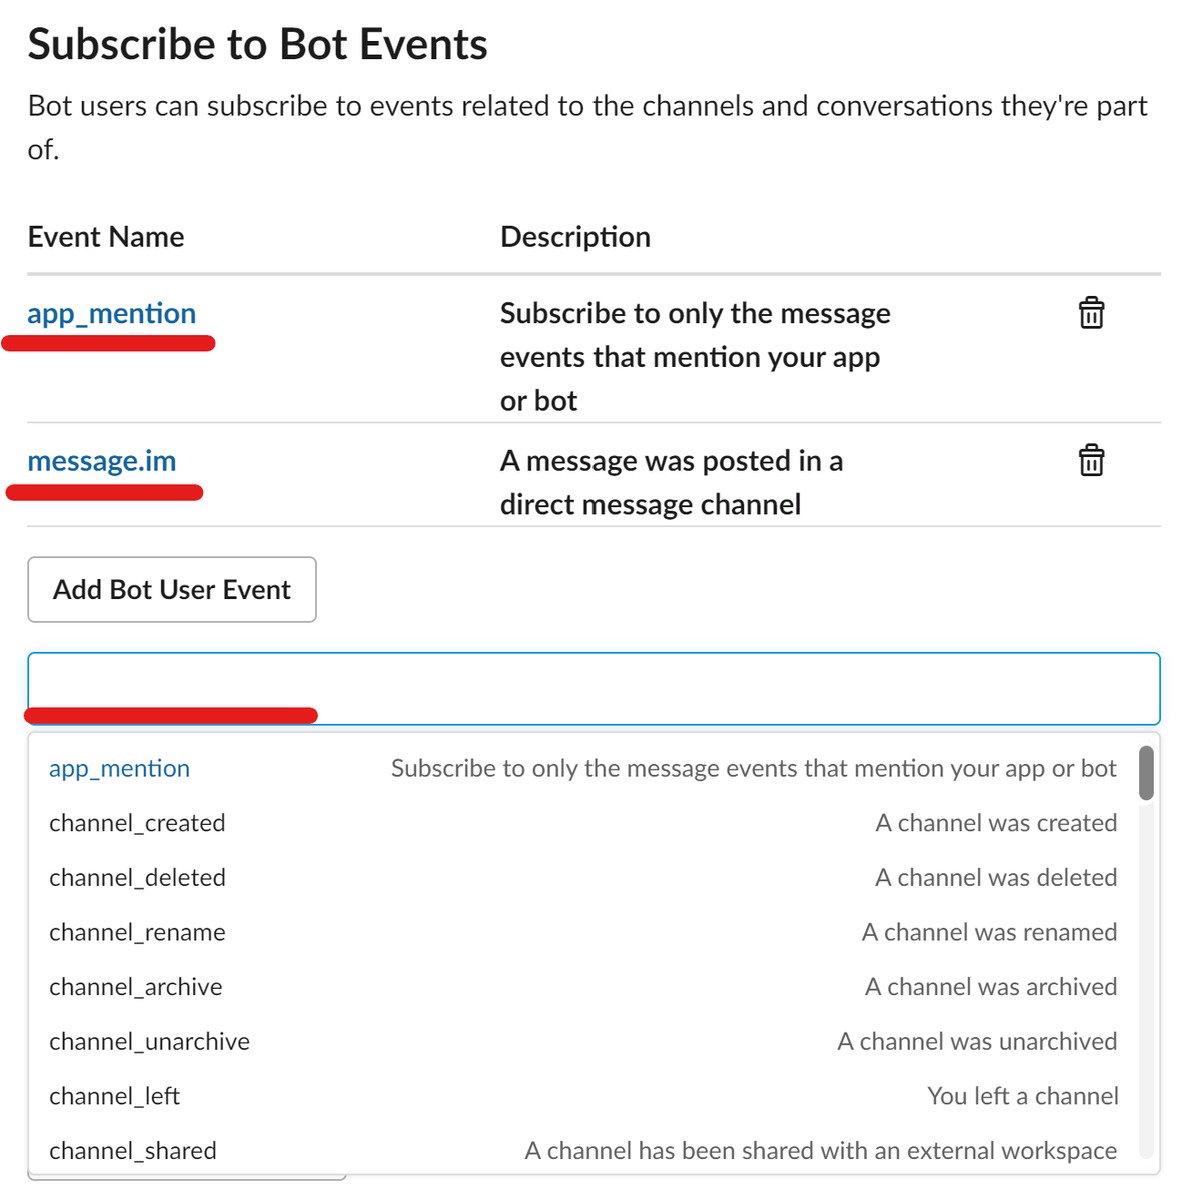This screenshot has height=1200, width=1182.
Task: Click the Event Name column header
Action: point(106,237)
